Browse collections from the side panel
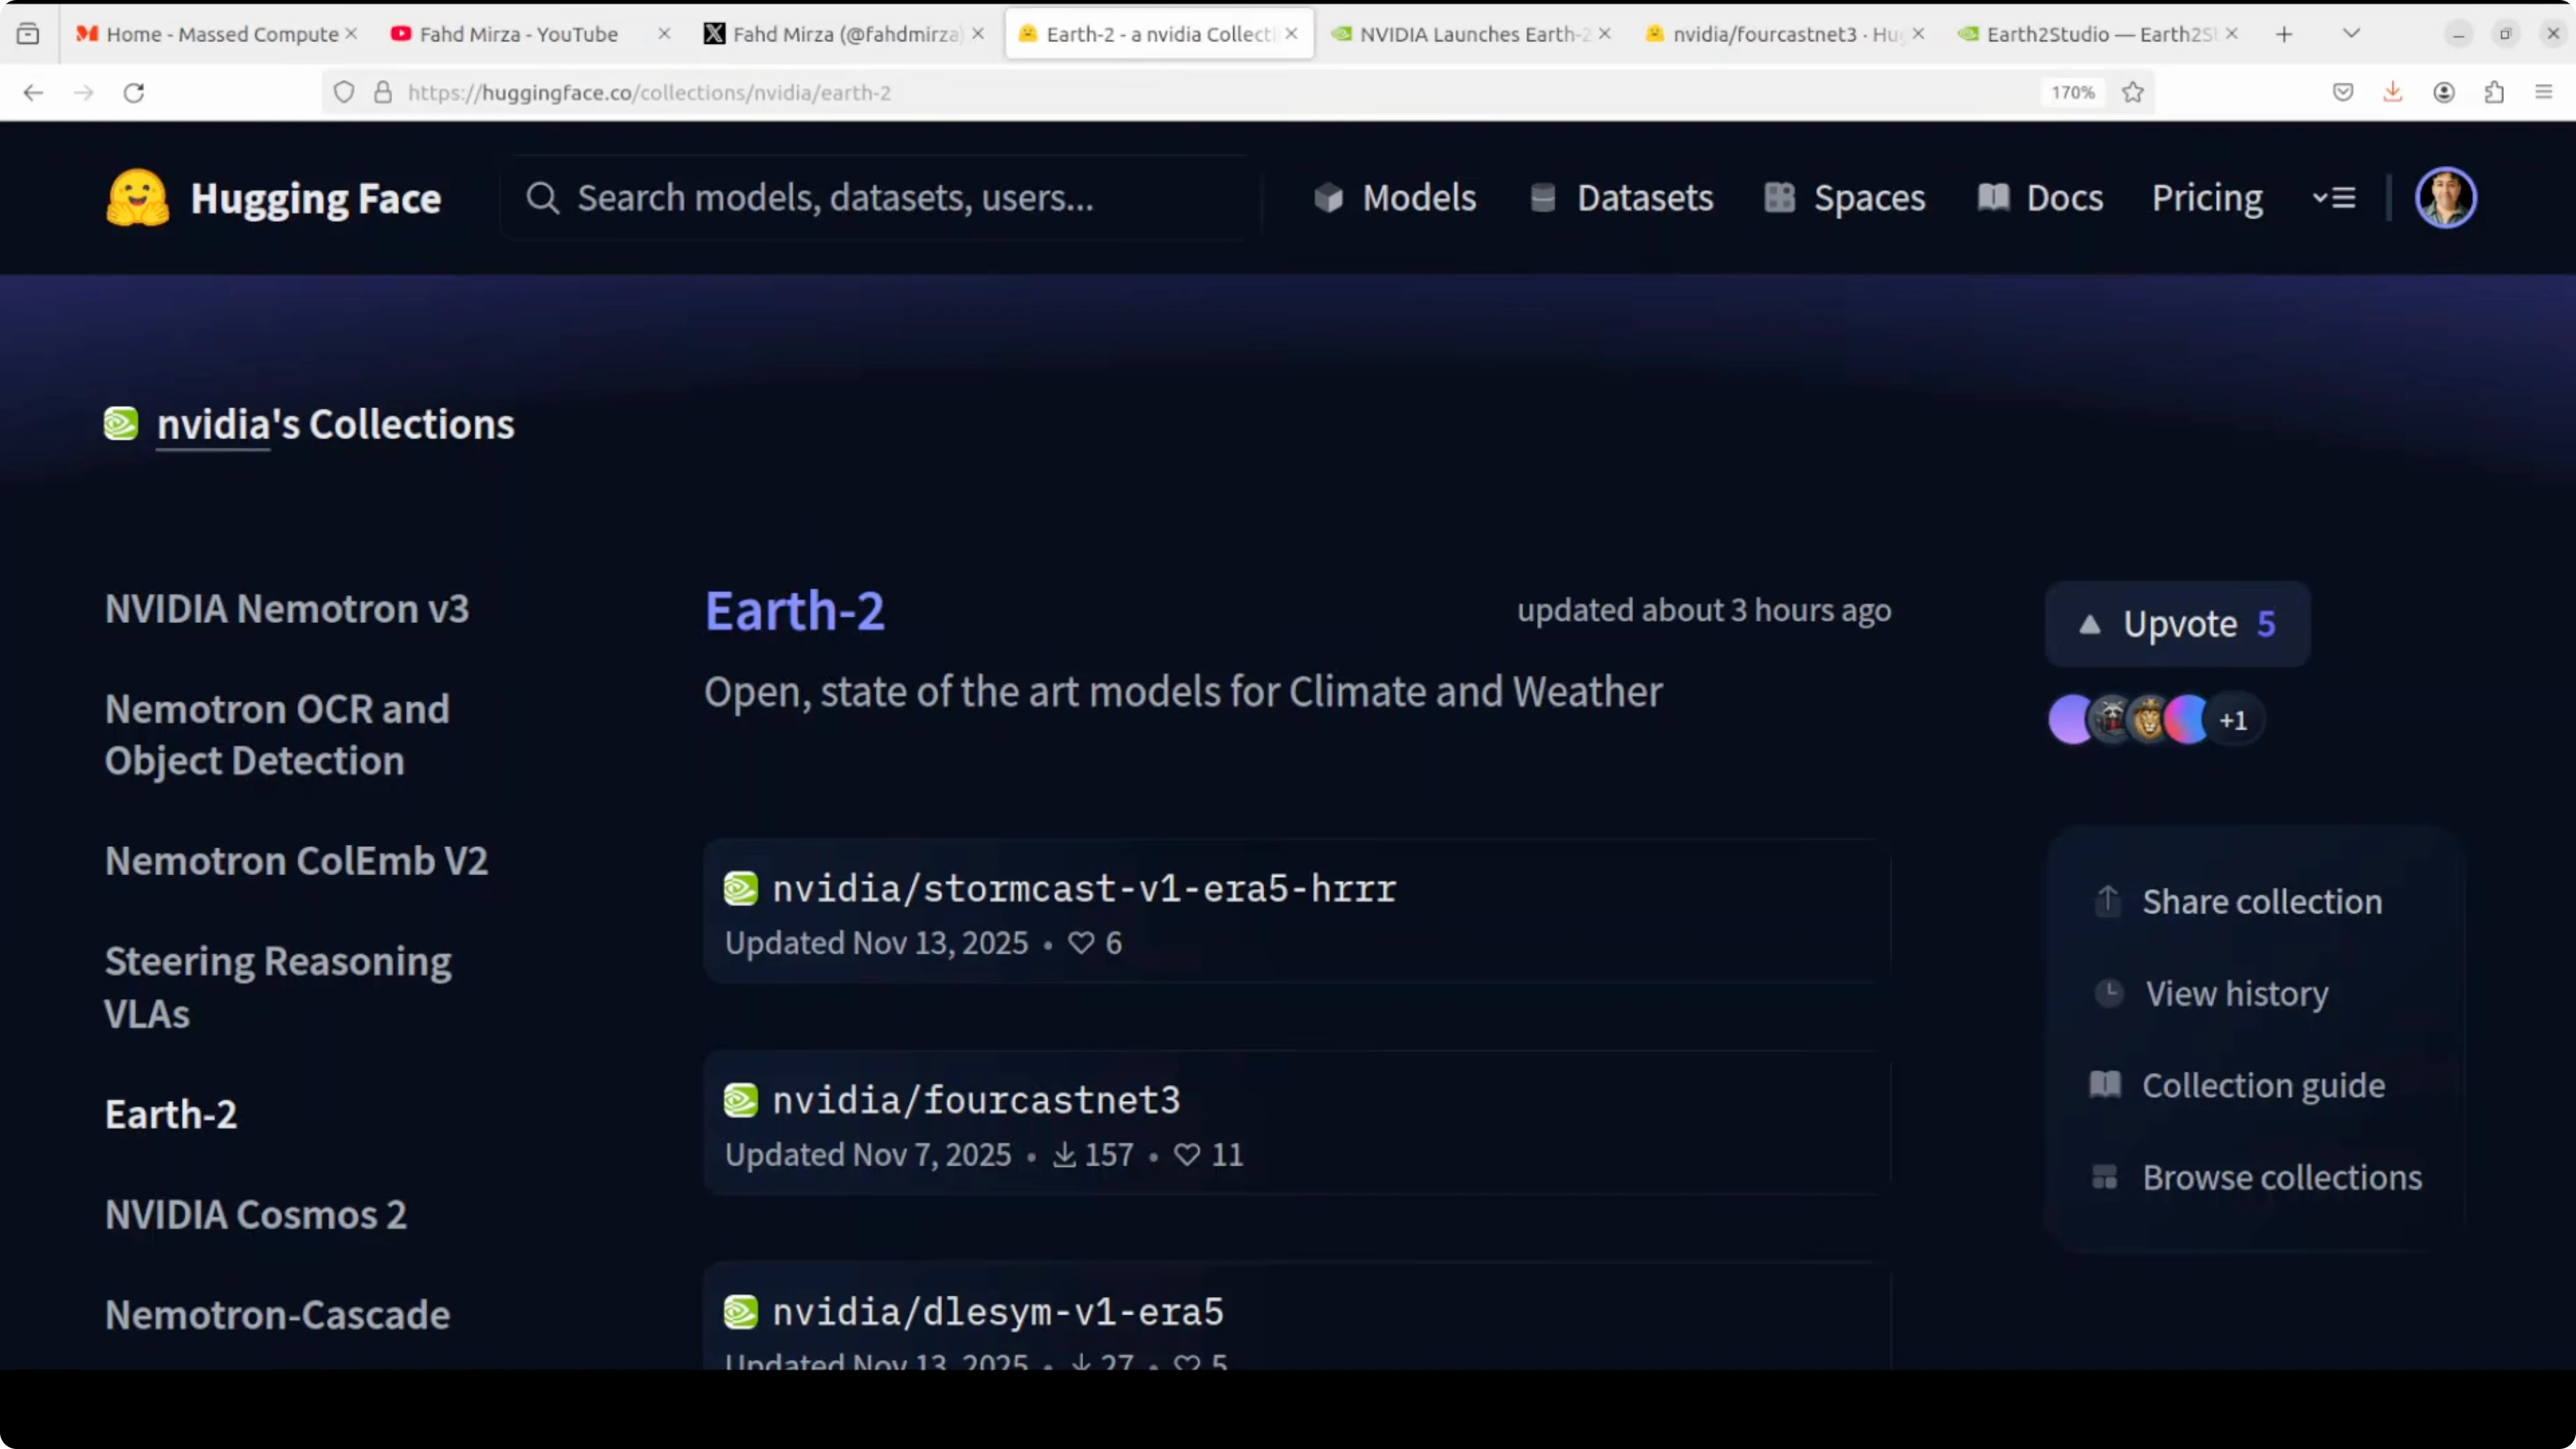 (x=2282, y=1177)
